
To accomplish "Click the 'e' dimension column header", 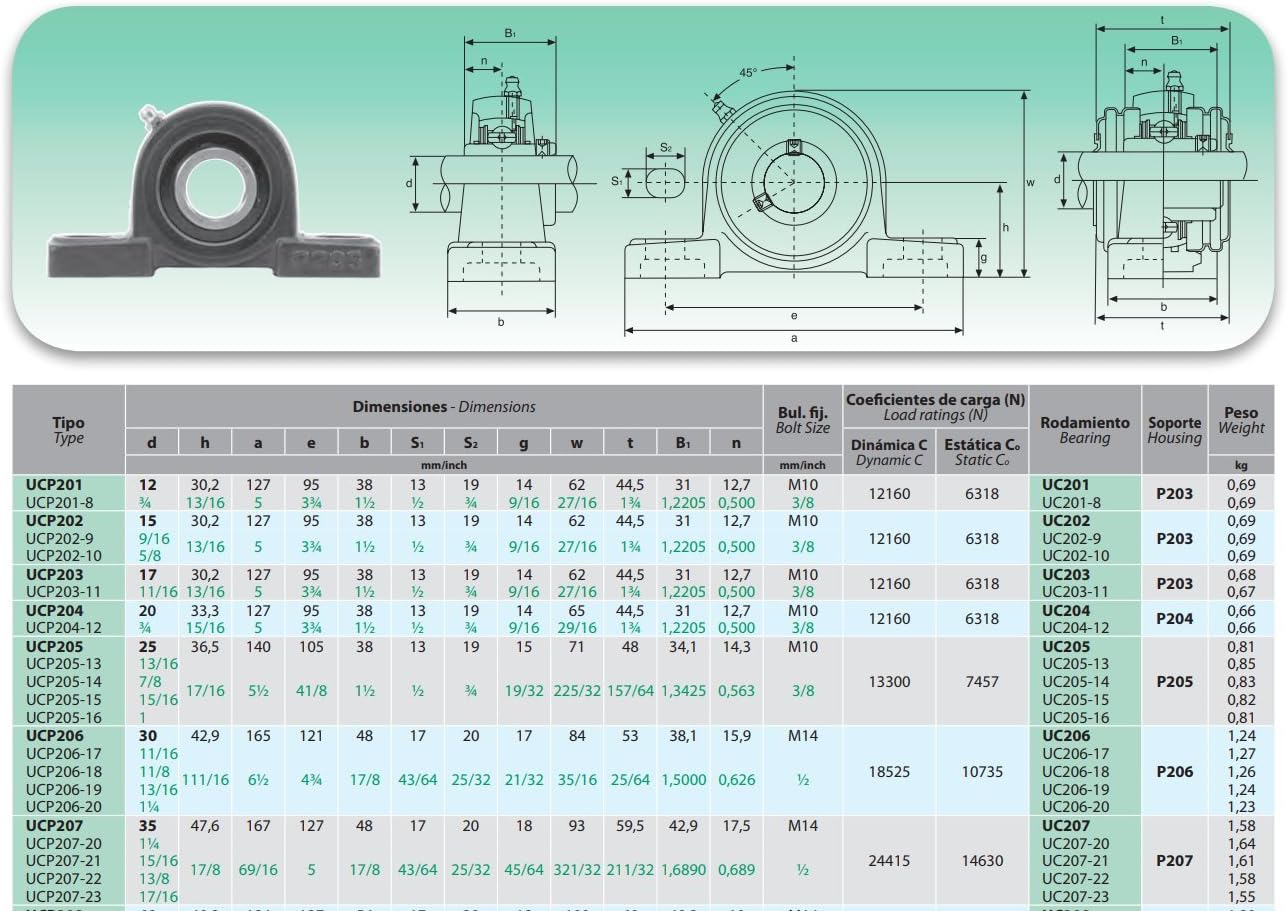I will pos(311,443).
